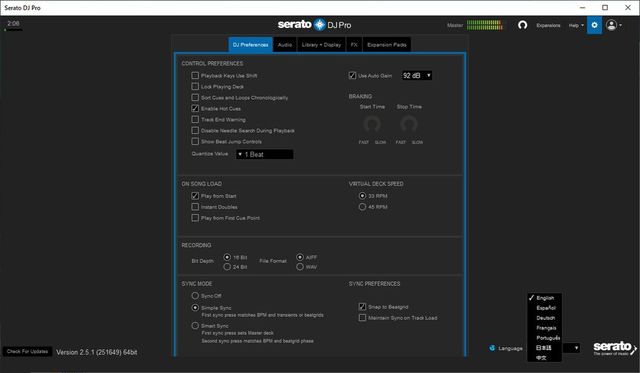
Task: Enable Track End Warning
Action: (x=195, y=120)
